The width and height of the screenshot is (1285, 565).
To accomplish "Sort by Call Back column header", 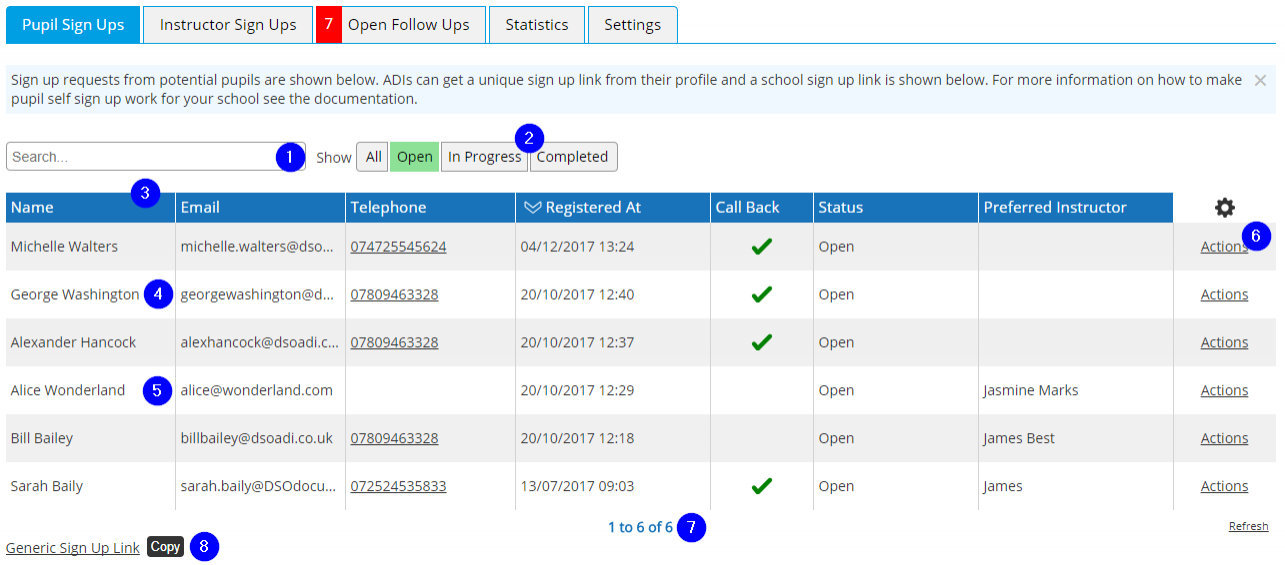I will 761,207.
